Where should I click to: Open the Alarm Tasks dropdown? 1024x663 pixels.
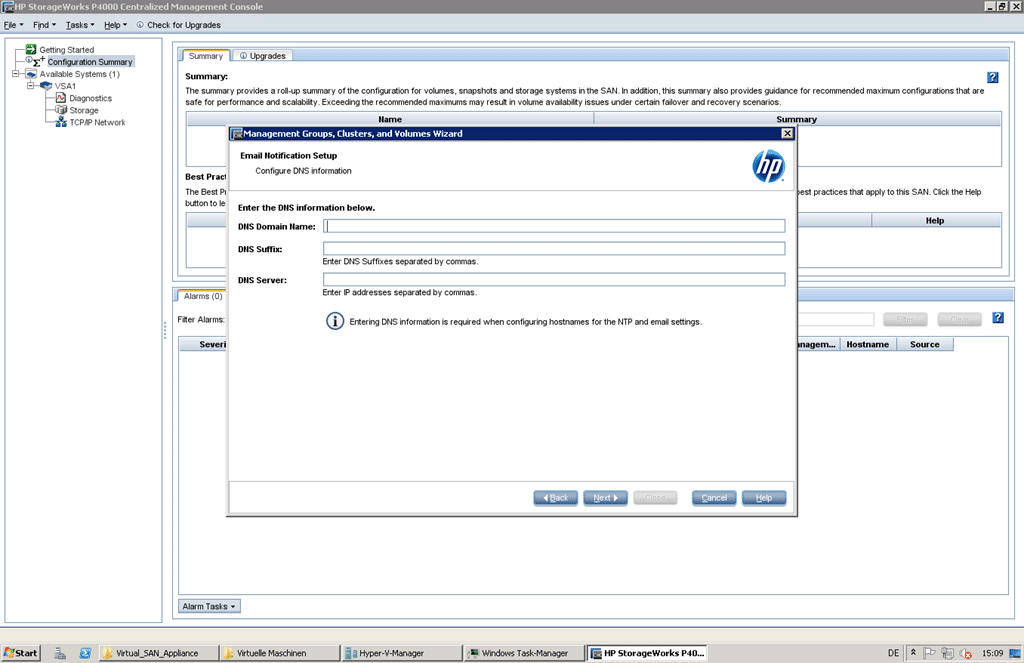(x=209, y=606)
